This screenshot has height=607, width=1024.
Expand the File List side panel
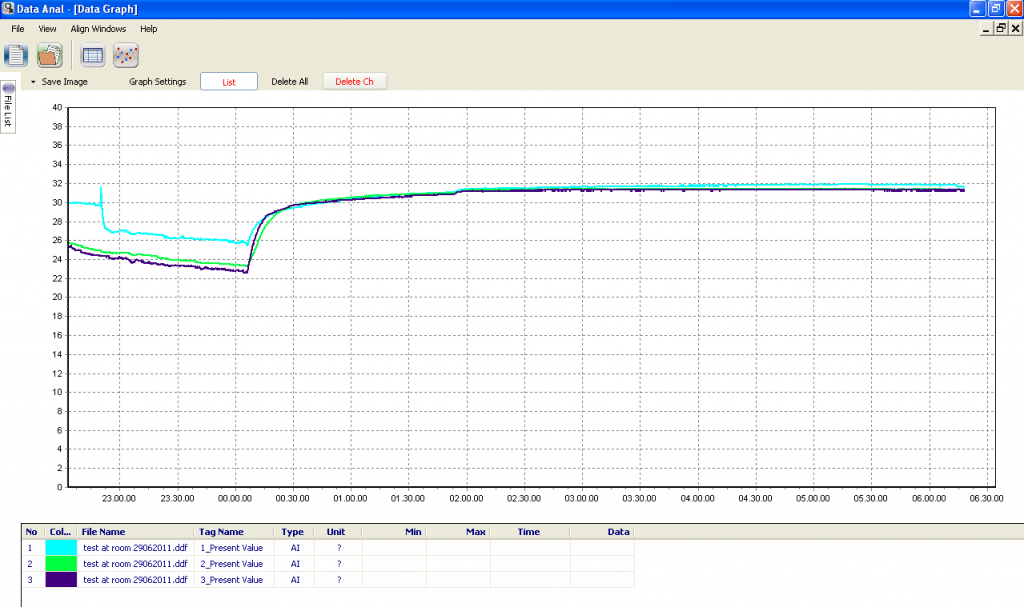tap(8, 107)
